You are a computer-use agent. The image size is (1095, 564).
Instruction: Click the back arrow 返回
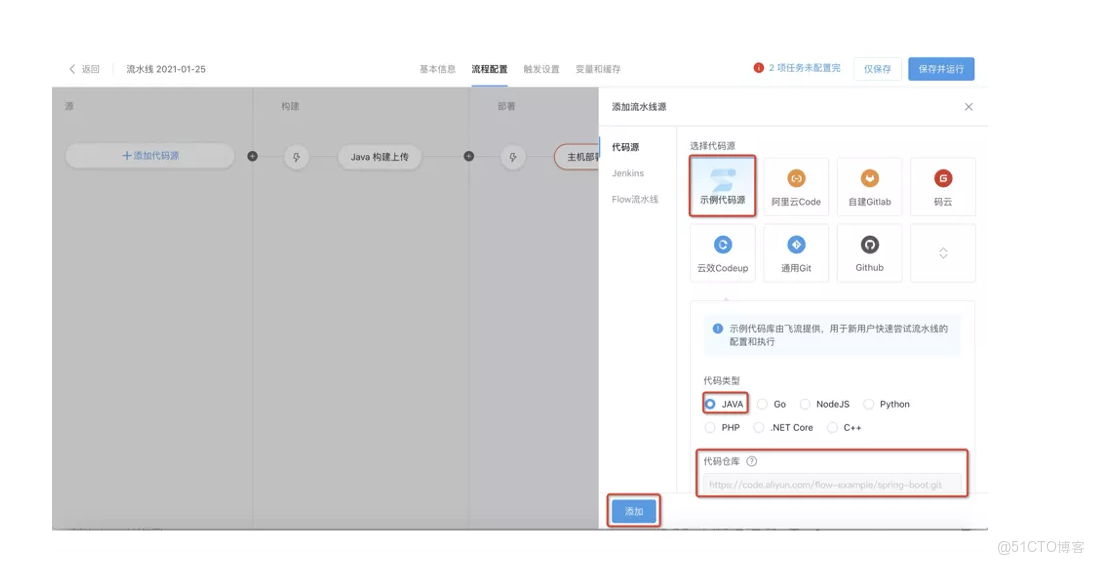click(84, 69)
